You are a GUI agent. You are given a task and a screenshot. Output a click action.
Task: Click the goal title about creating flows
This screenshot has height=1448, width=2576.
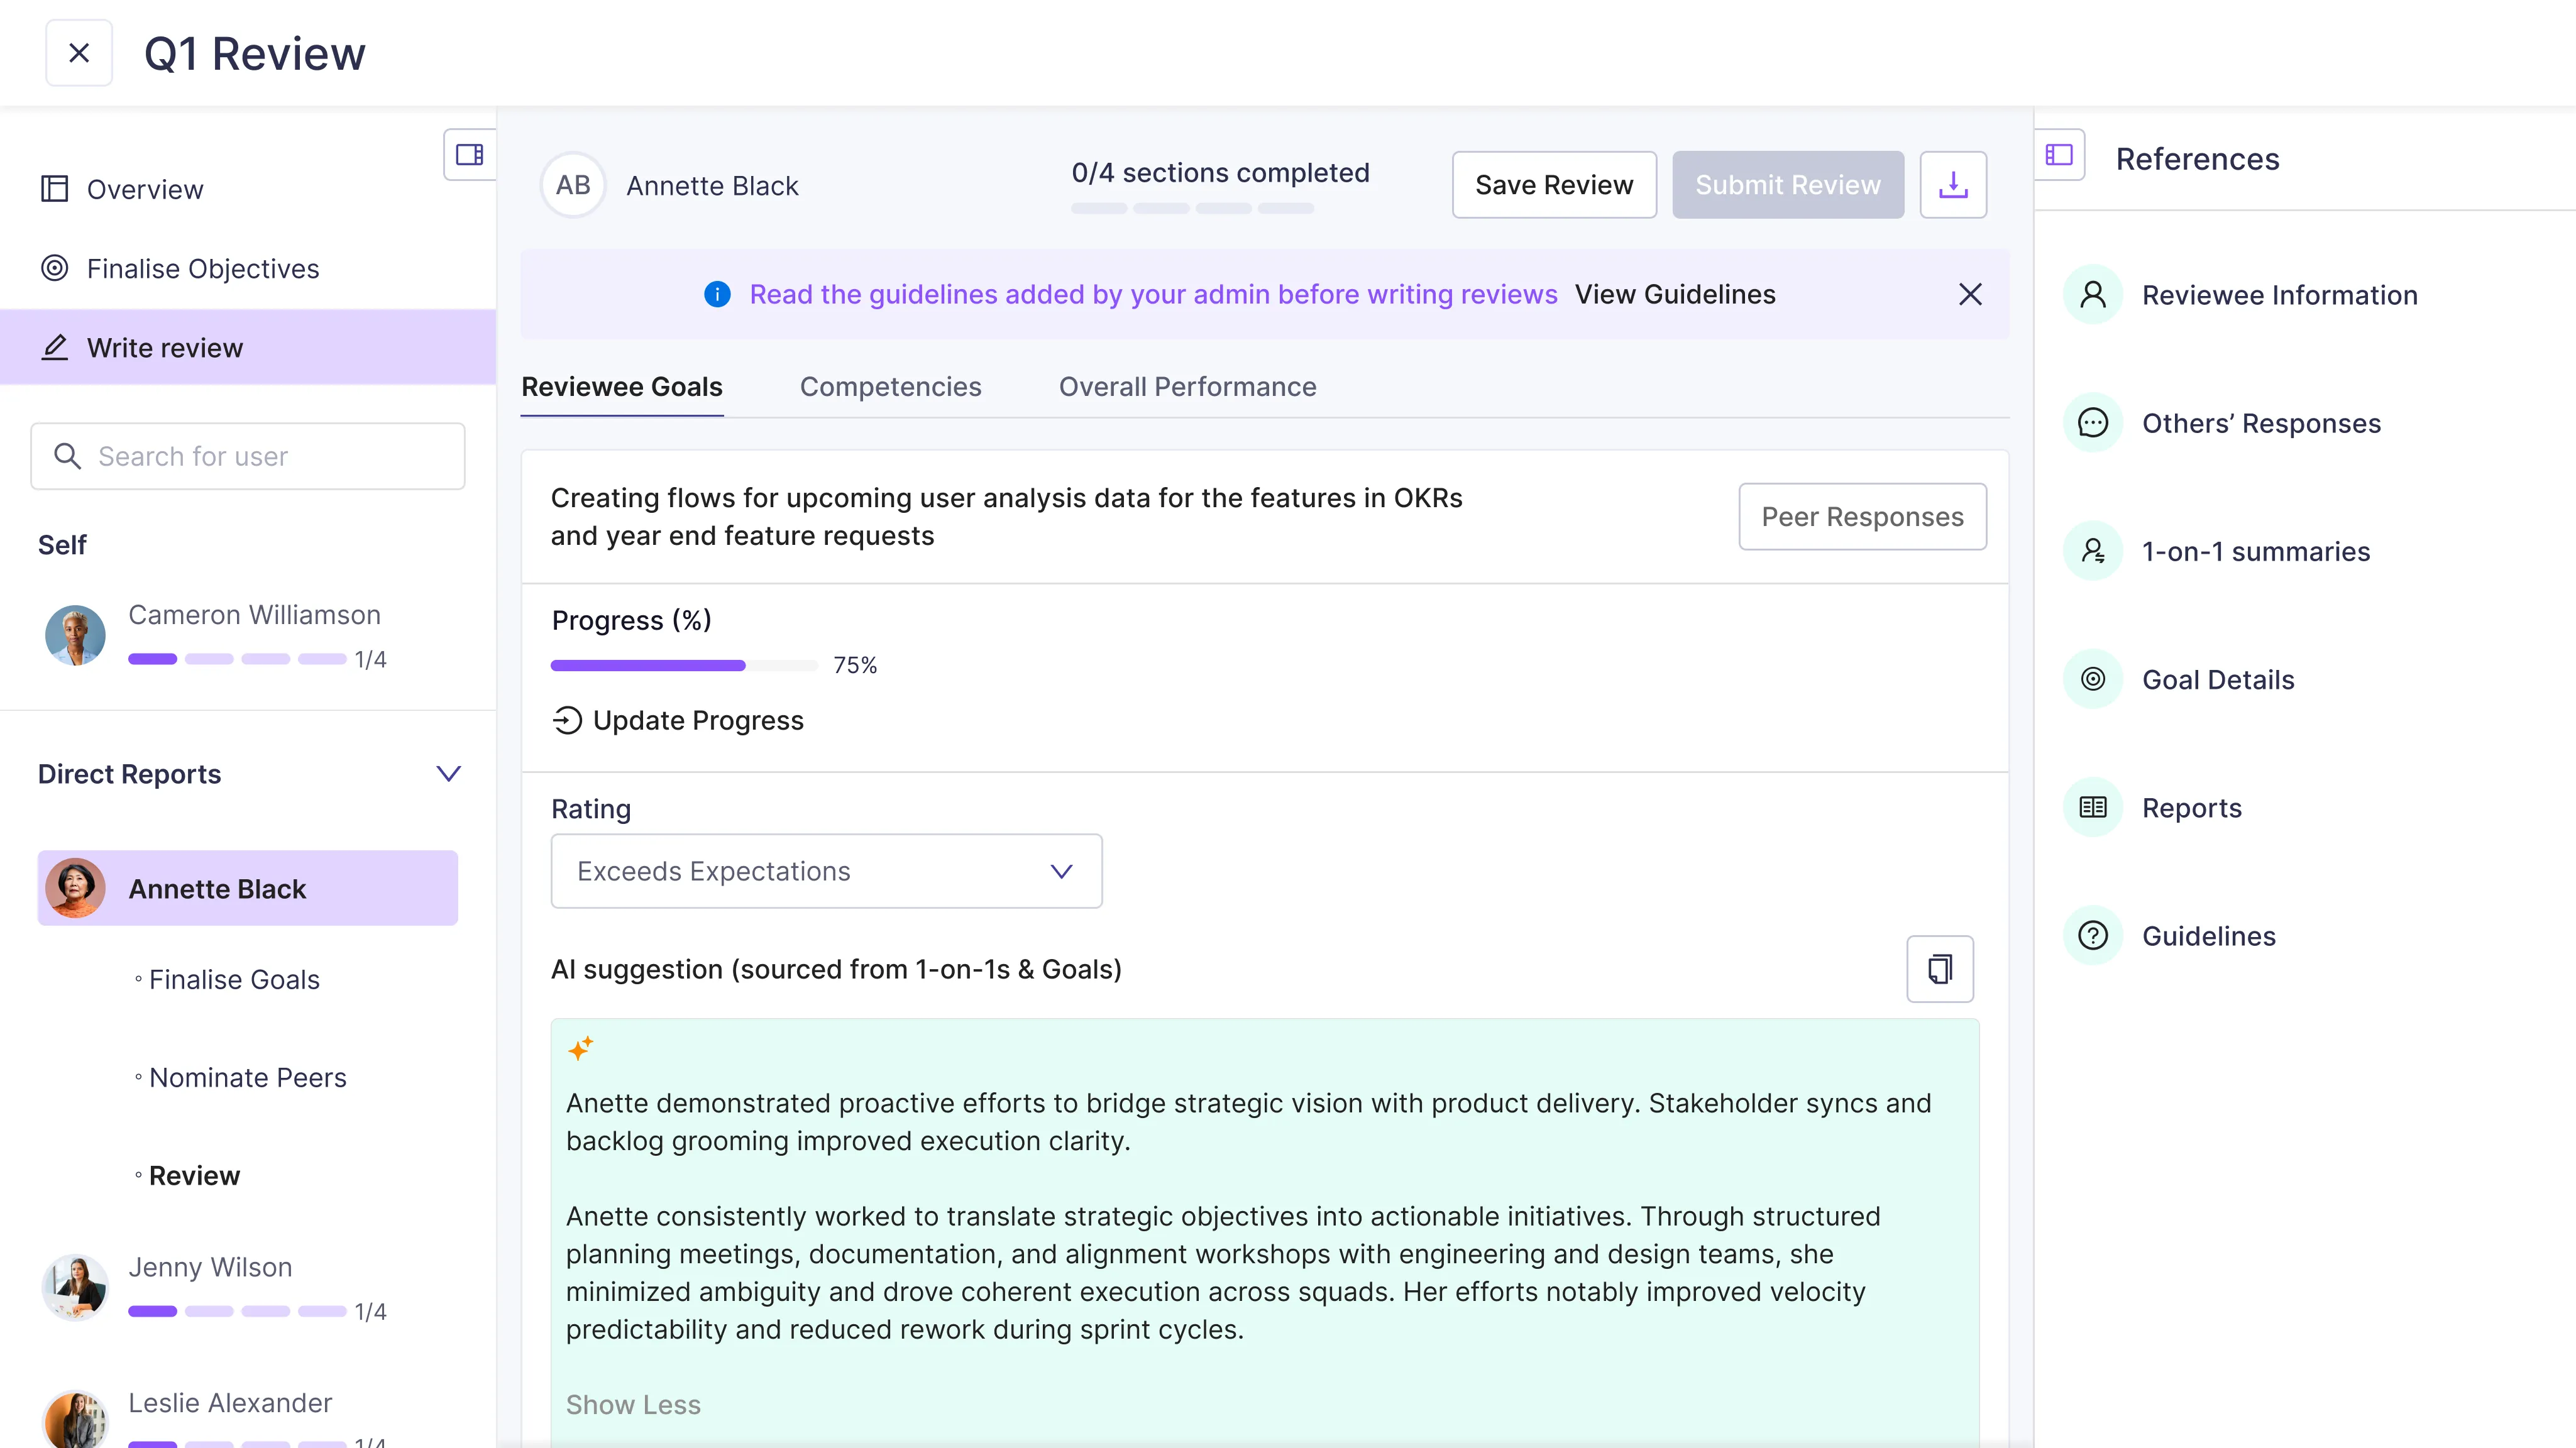(1006, 517)
